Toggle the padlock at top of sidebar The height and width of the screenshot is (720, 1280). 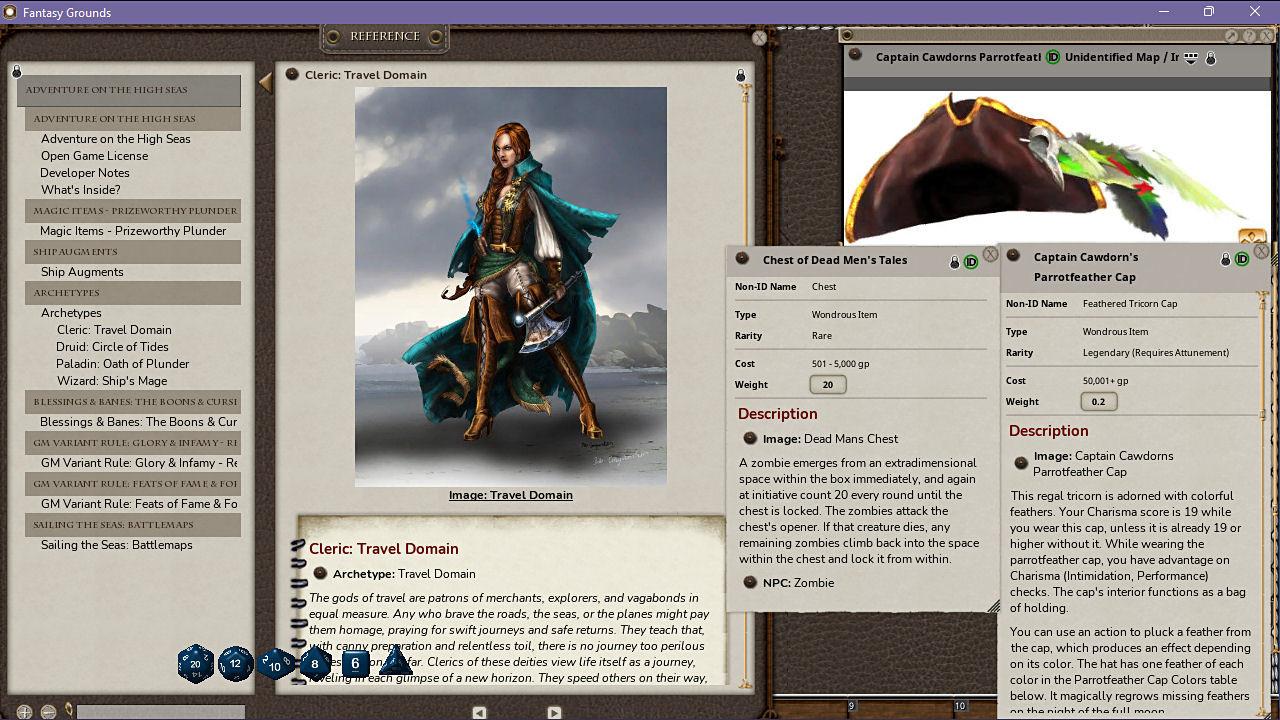point(16,71)
